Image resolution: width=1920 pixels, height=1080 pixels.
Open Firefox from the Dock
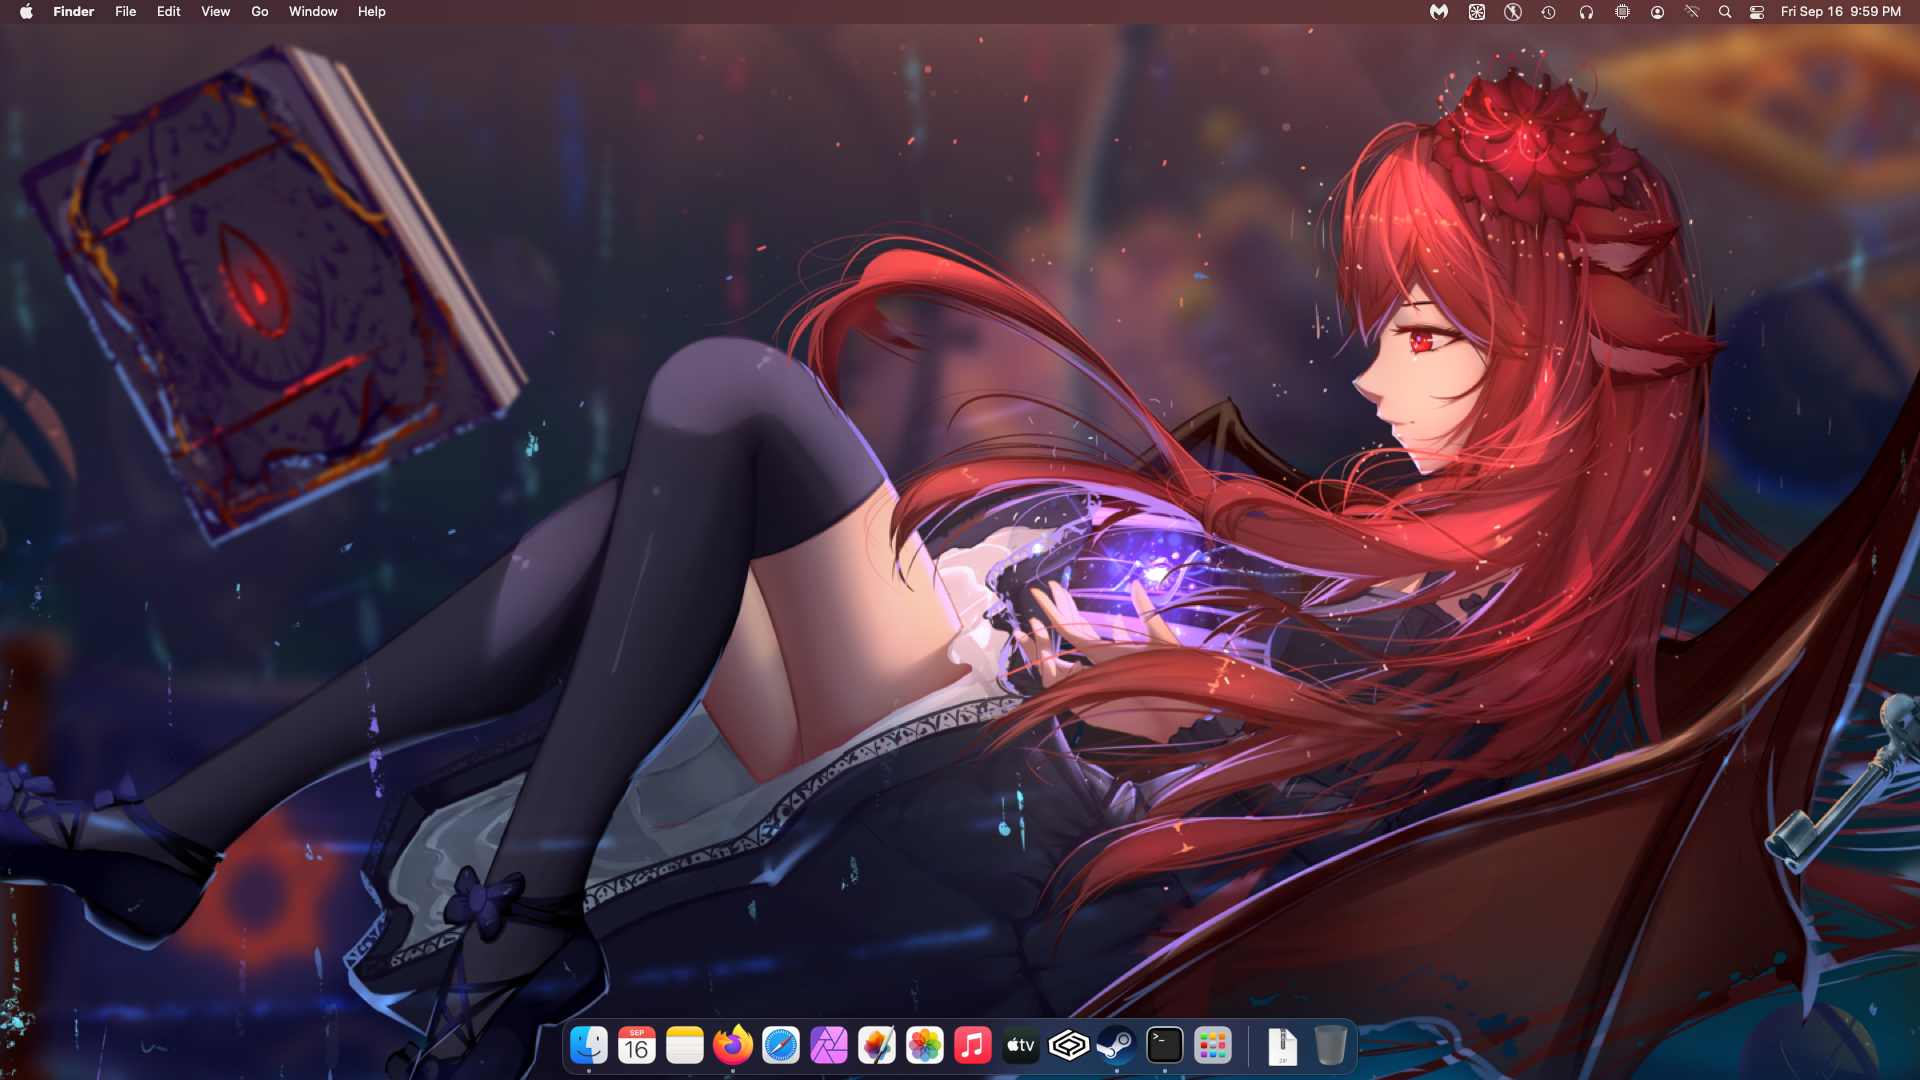(733, 1046)
